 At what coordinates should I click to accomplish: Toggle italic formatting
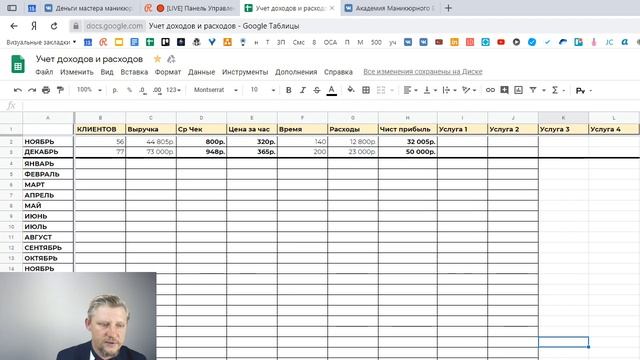(x=302, y=90)
